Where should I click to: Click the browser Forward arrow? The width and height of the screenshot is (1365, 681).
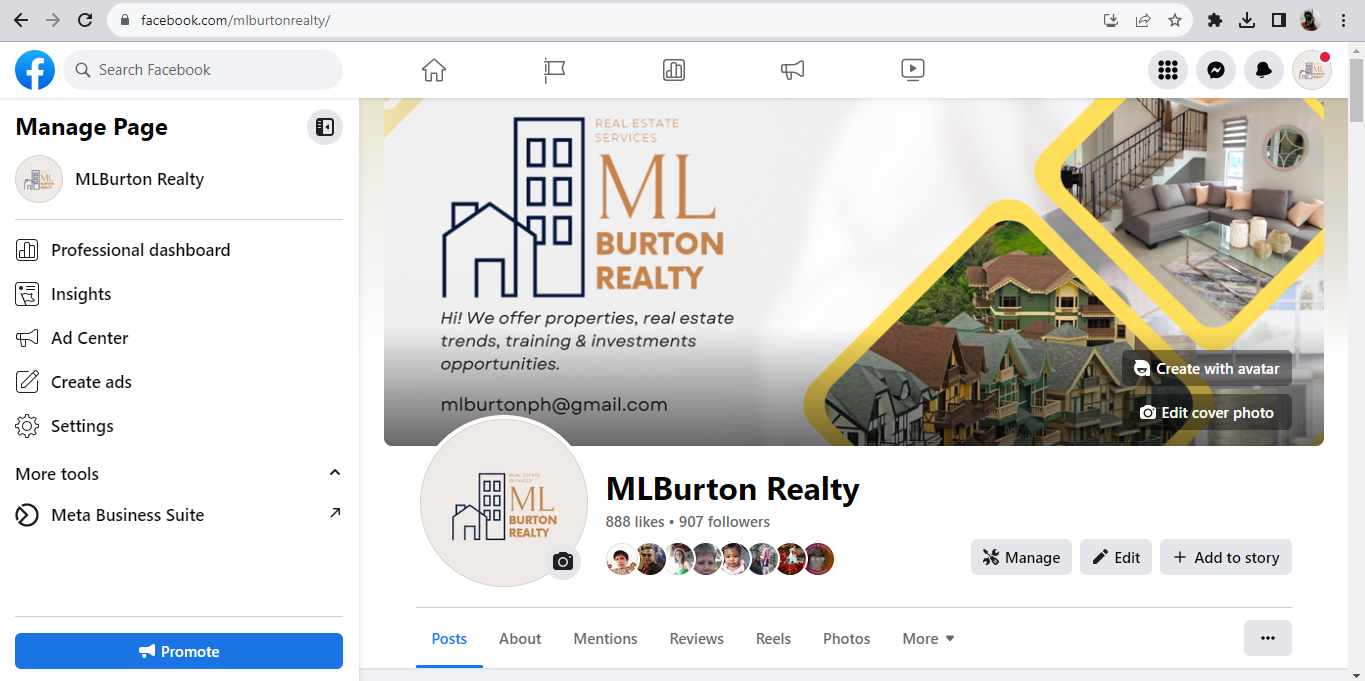click(53, 20)
